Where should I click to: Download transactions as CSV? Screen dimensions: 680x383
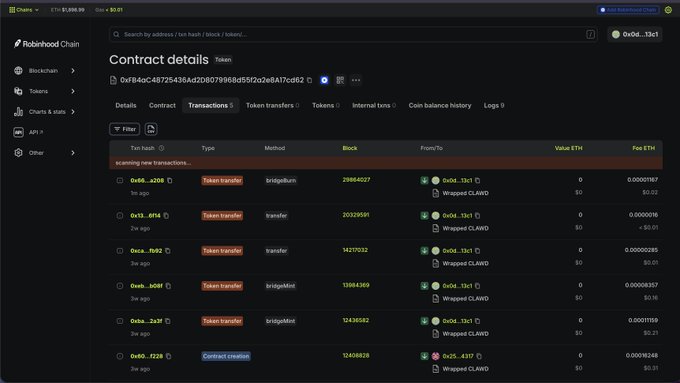151,129
